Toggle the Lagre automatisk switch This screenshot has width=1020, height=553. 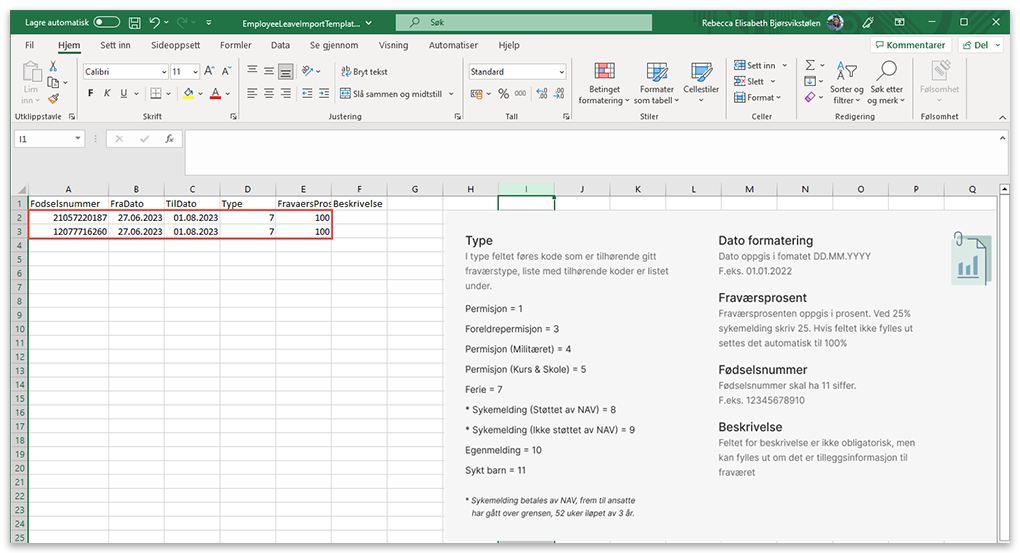(106, 22)
